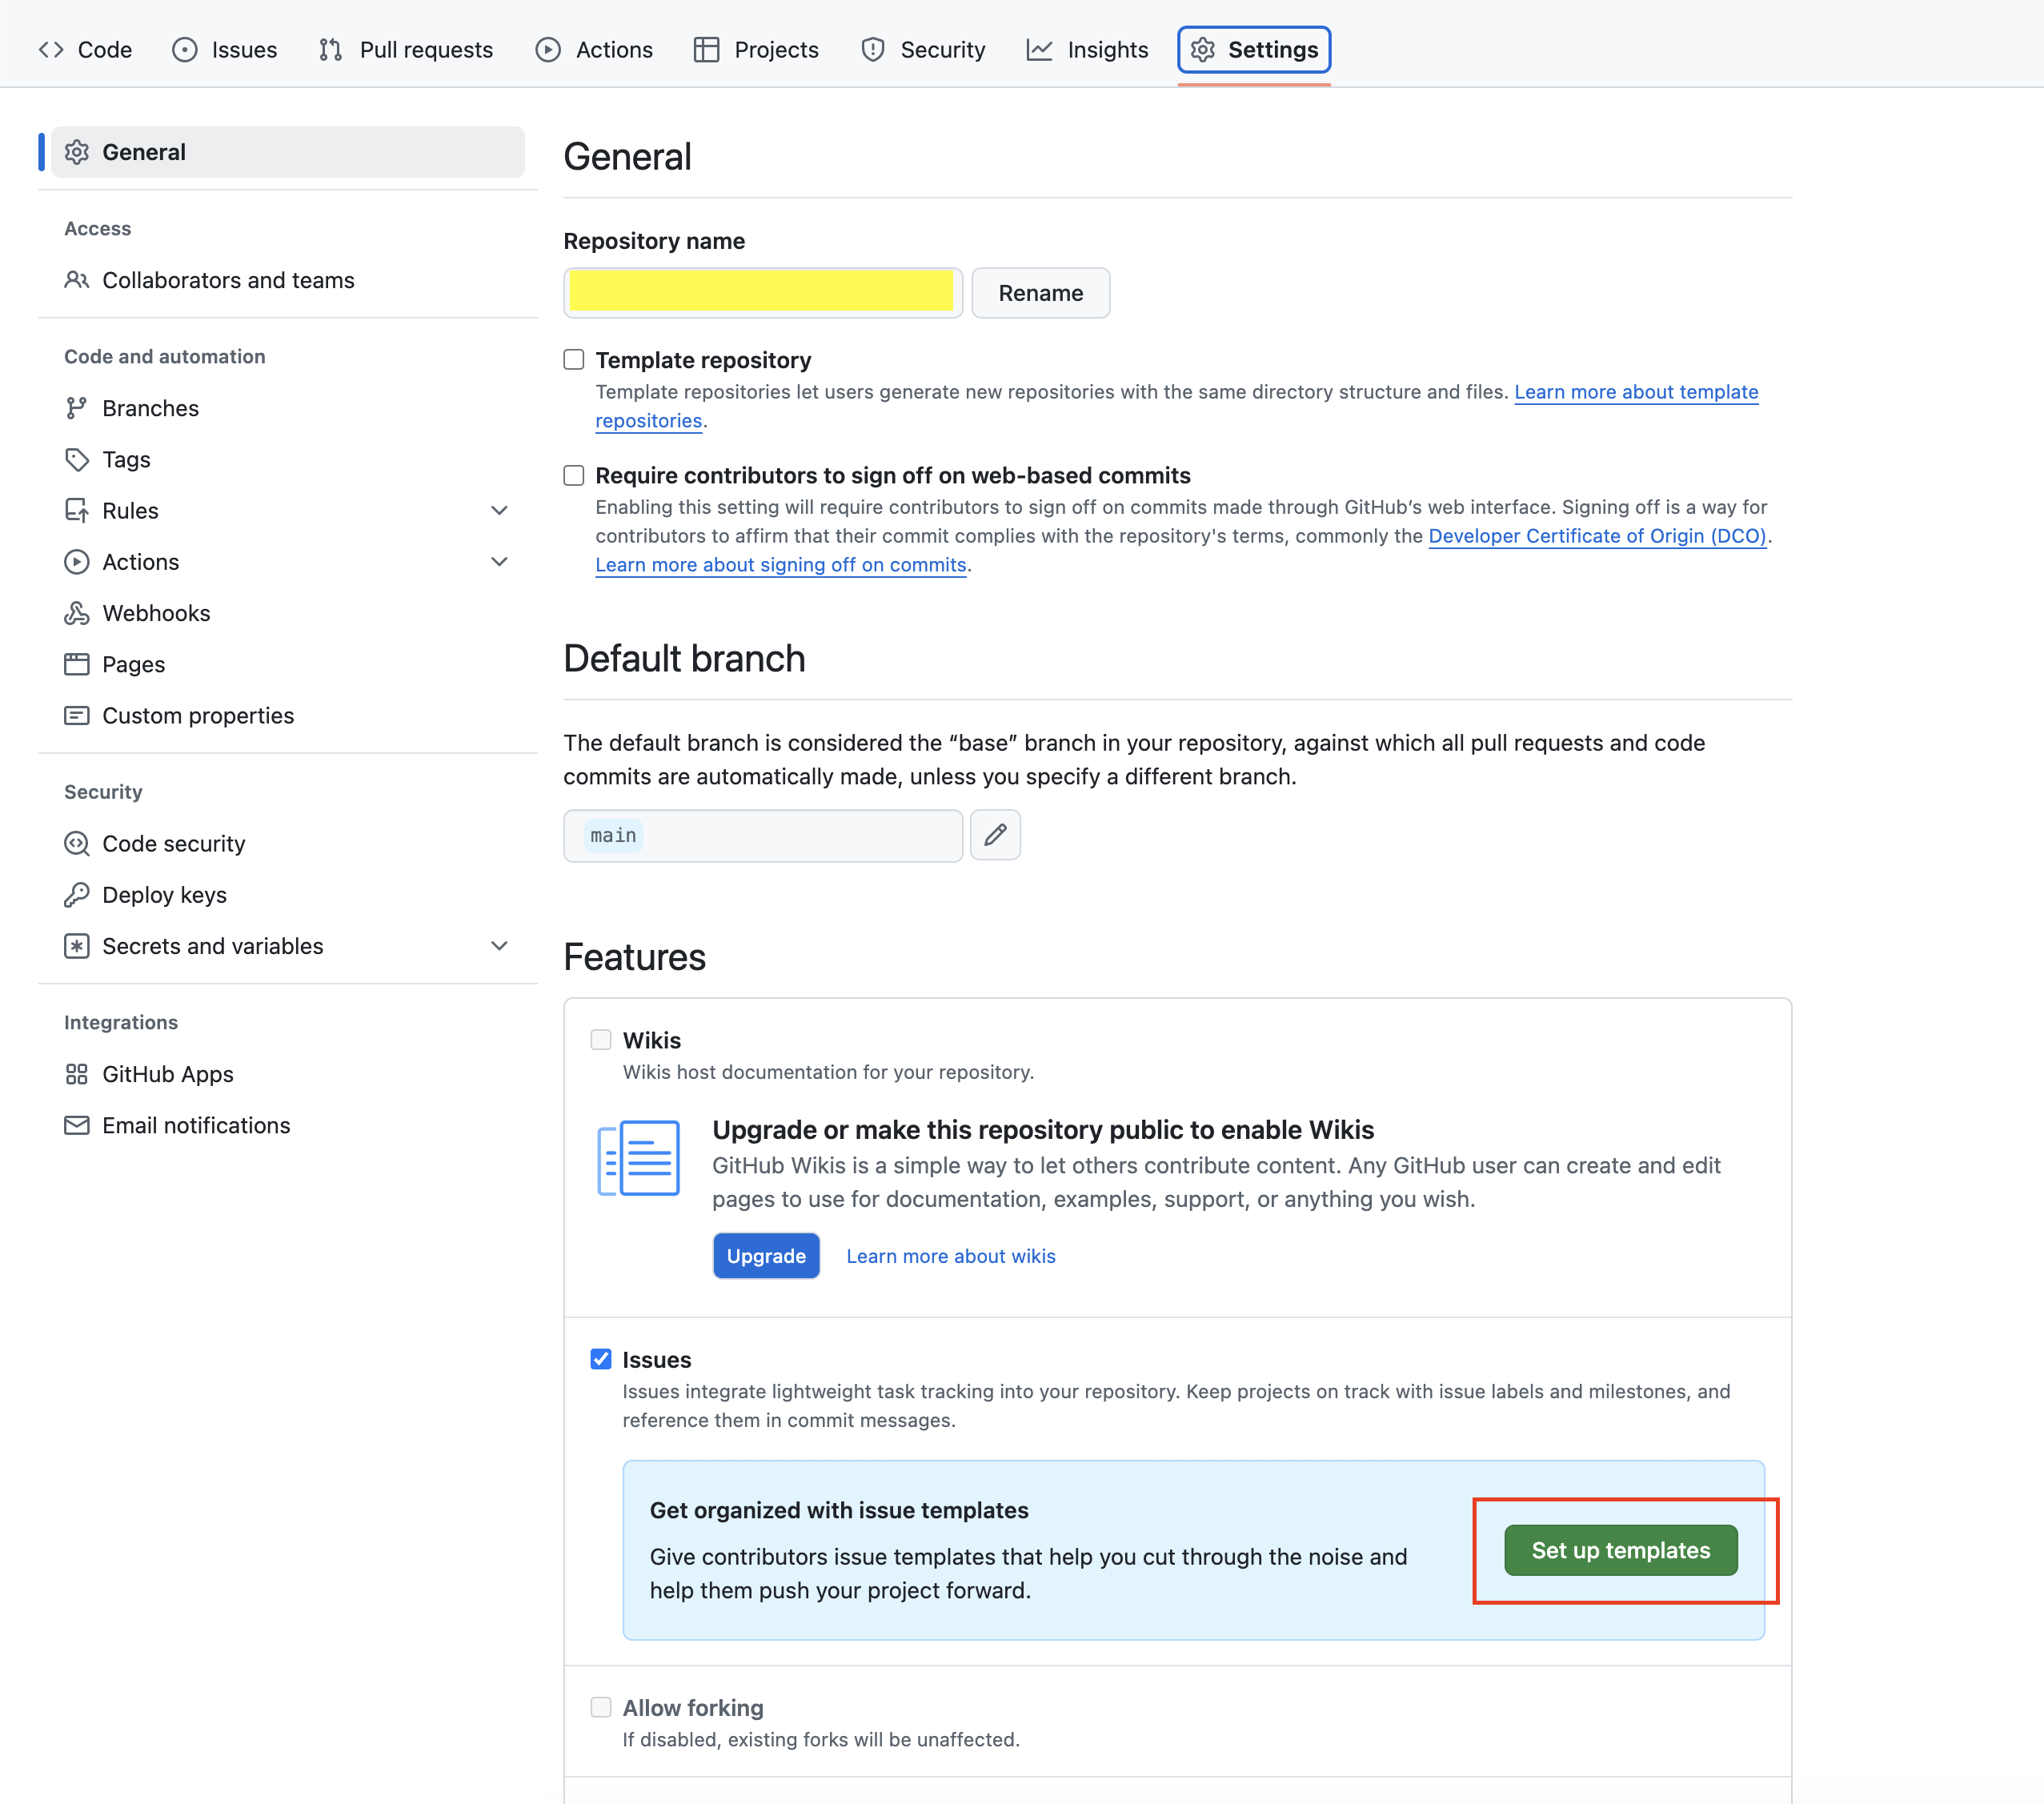Open Email notifications settings

[196, 1125]
